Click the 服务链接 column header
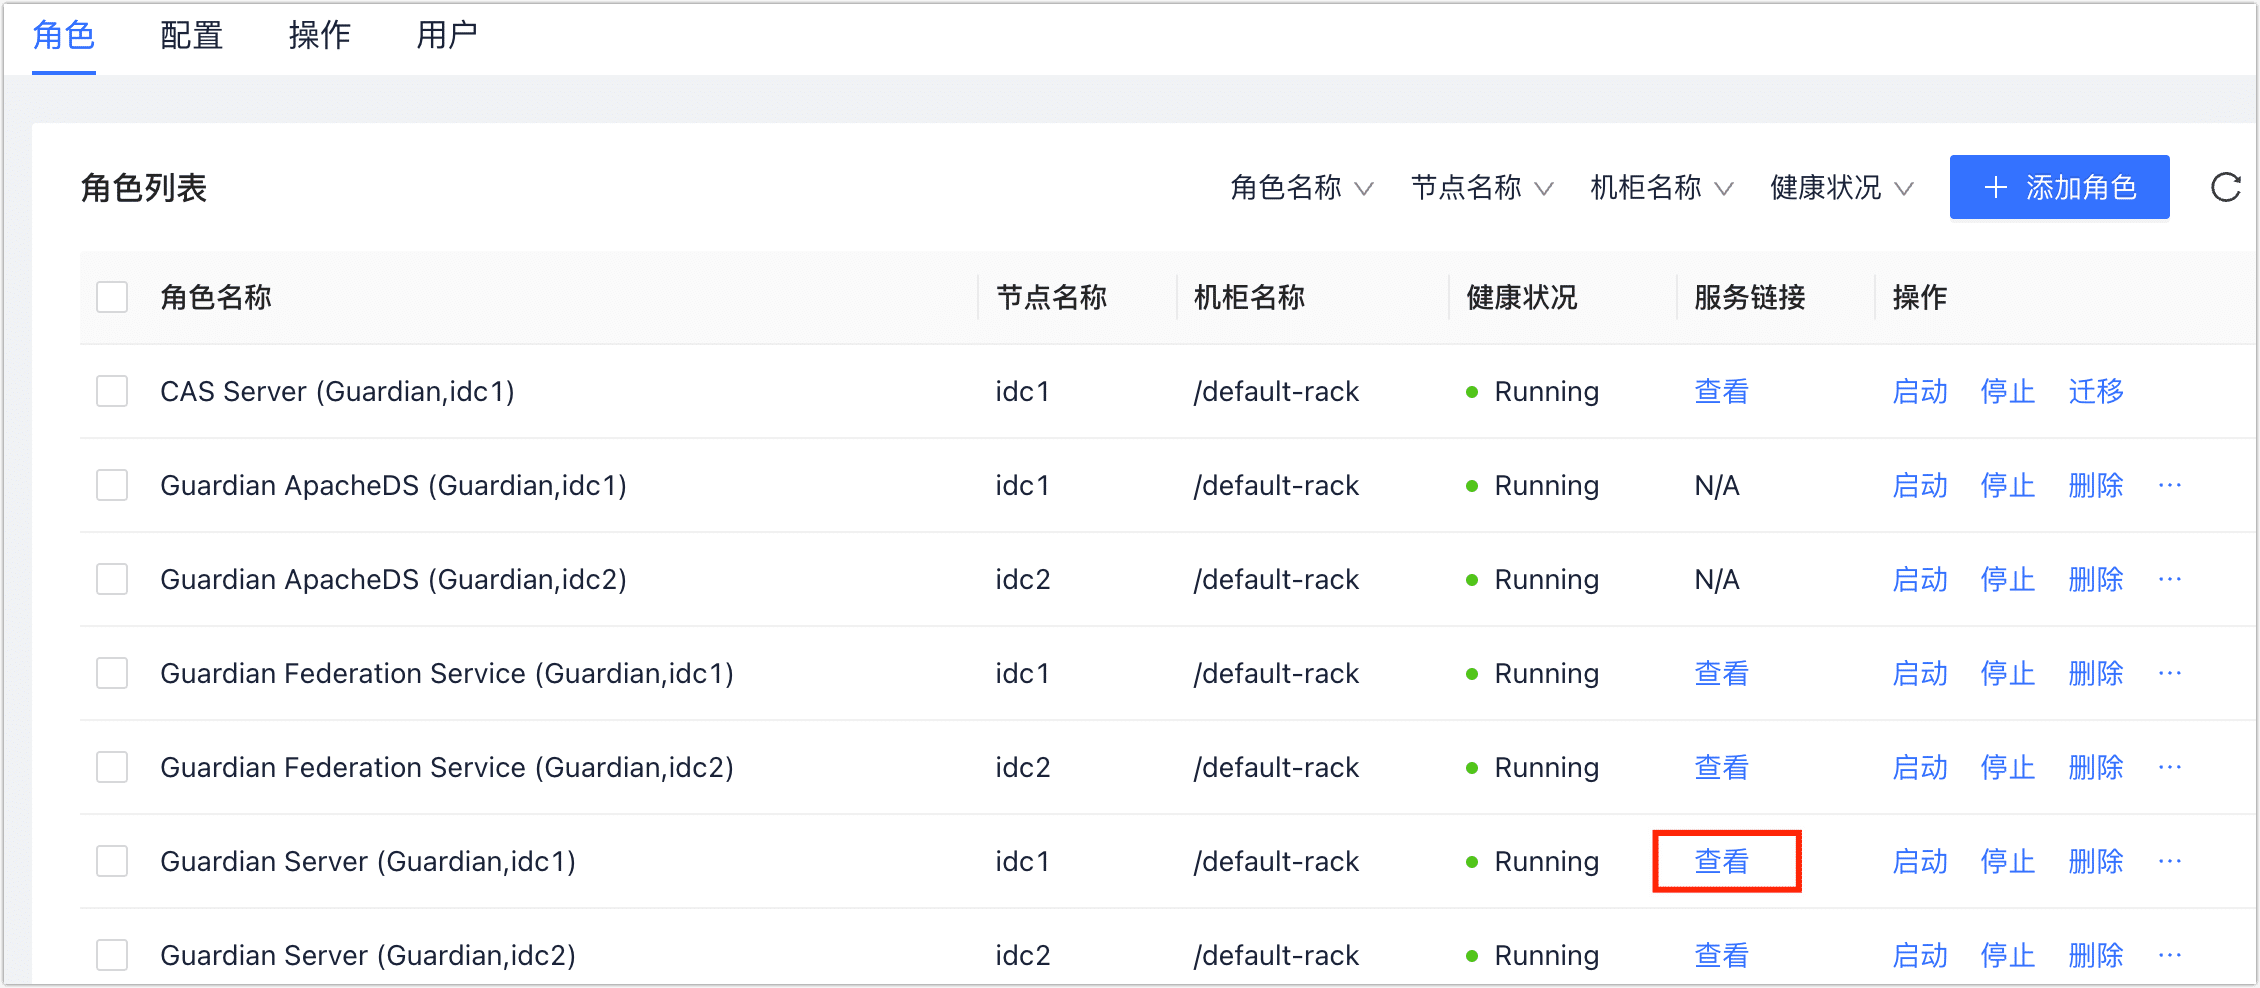This screenshot has width=2260, height=988. (1750, 297)
